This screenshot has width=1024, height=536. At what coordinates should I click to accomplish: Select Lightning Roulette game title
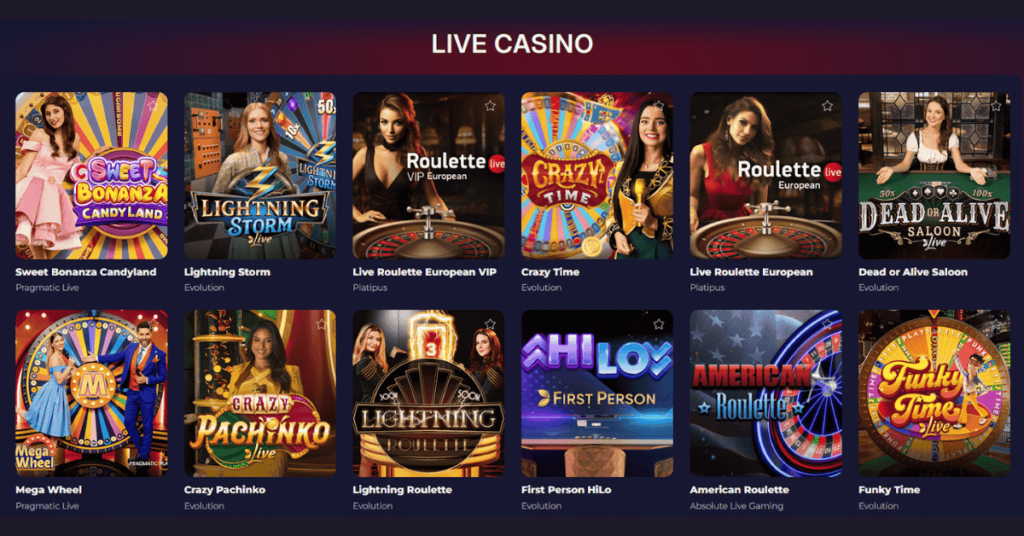pos(402,490)
